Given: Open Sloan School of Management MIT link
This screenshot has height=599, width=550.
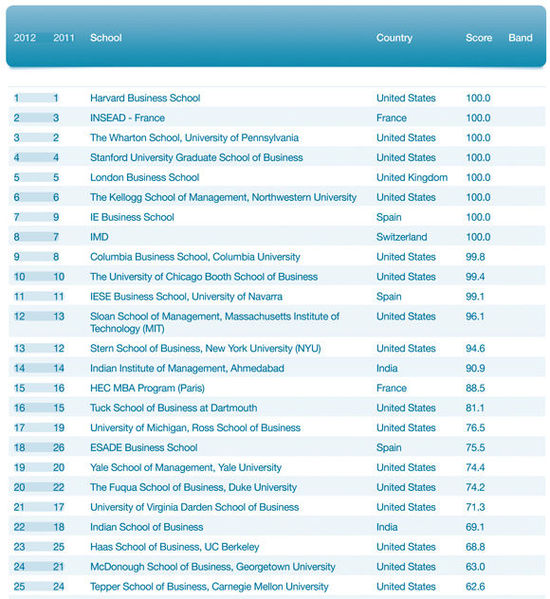Looking at the screenshot, I should pyautogui.click(x=215, y=322).
